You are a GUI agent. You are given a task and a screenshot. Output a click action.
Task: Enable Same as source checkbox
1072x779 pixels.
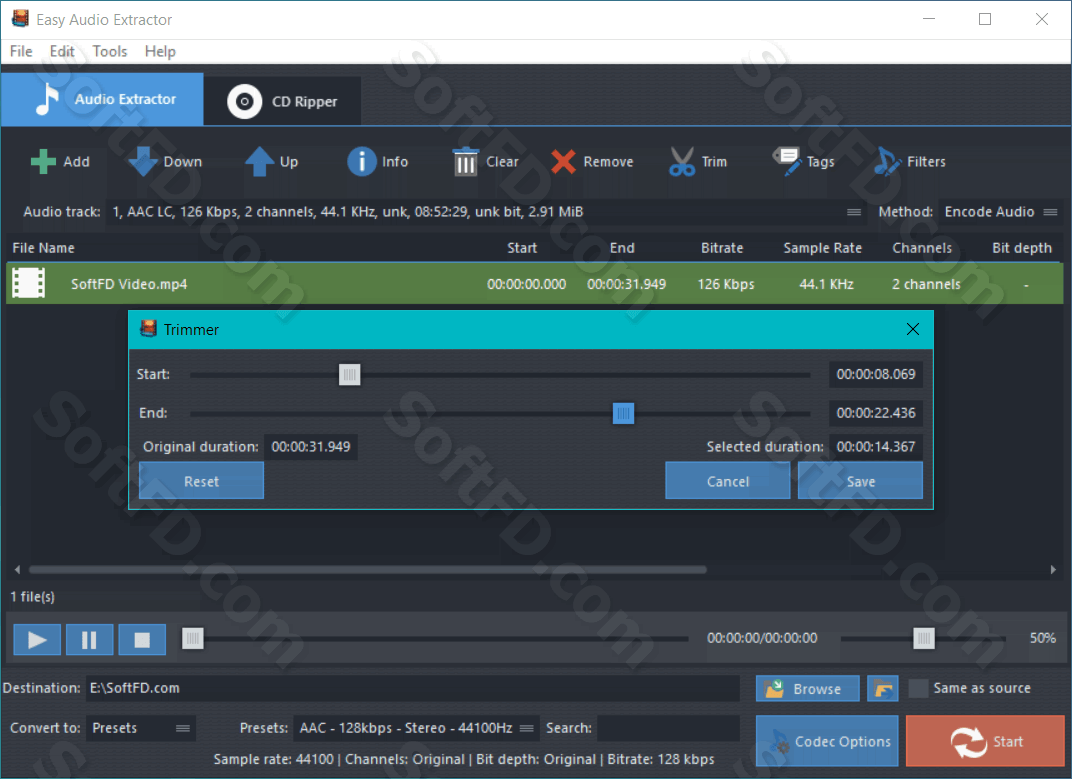(x=918, y=688)
